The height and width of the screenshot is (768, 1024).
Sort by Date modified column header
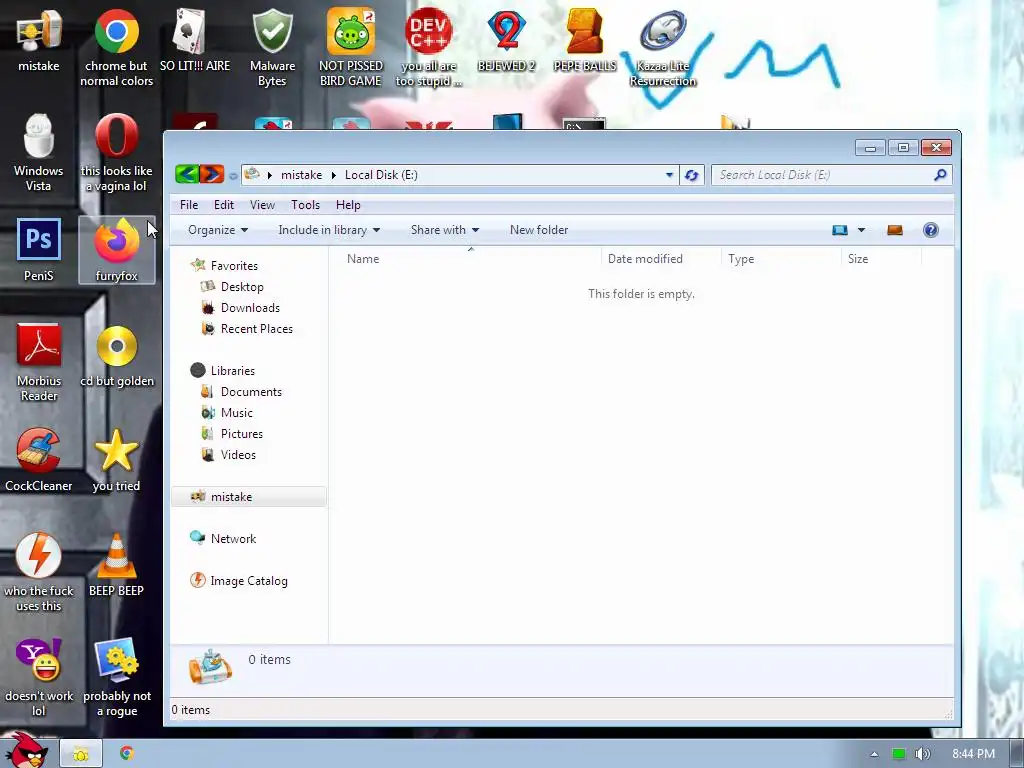pos(661,259)
